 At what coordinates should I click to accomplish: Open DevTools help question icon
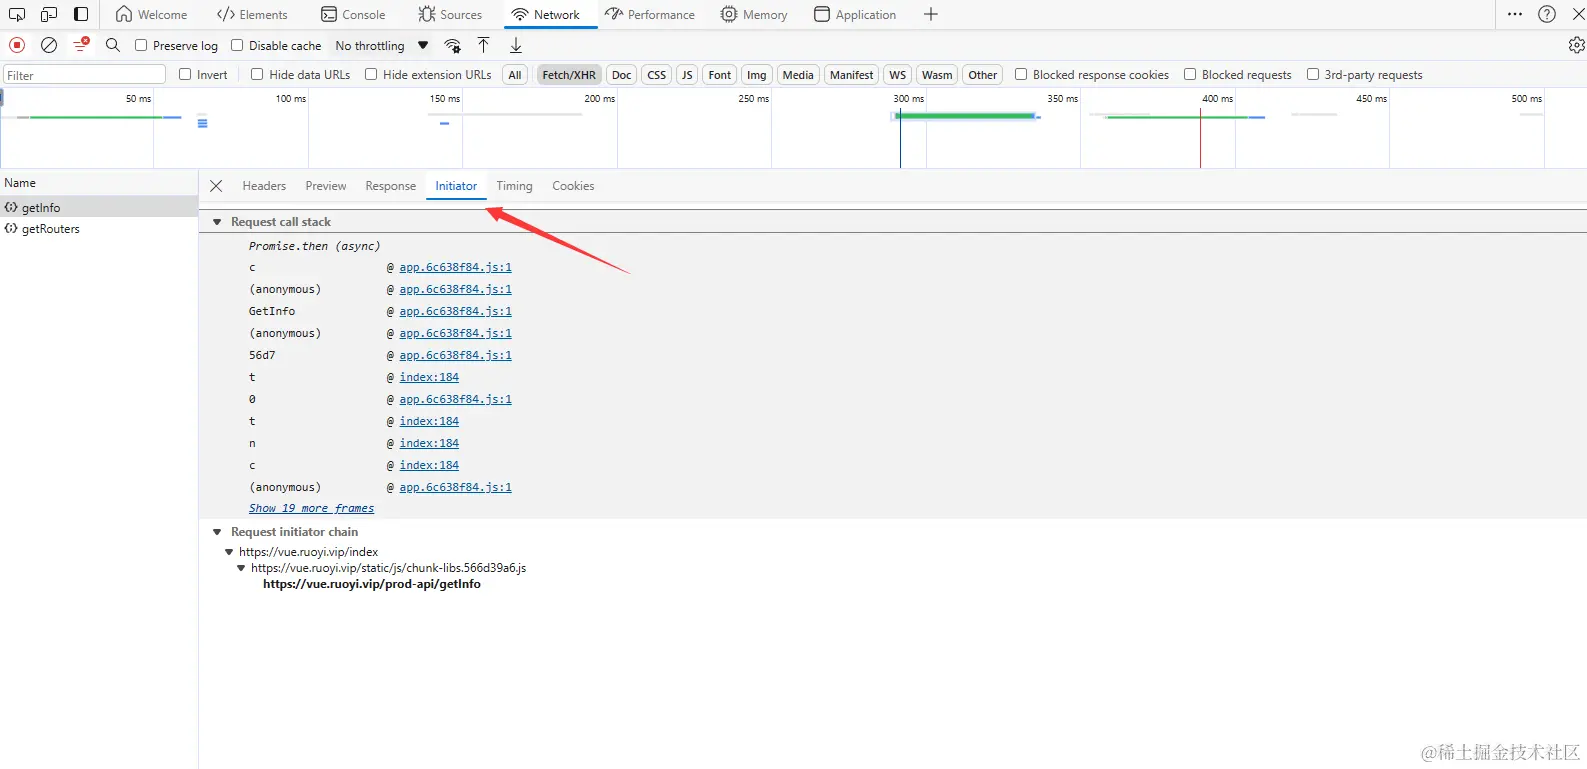coord(1547,14)
